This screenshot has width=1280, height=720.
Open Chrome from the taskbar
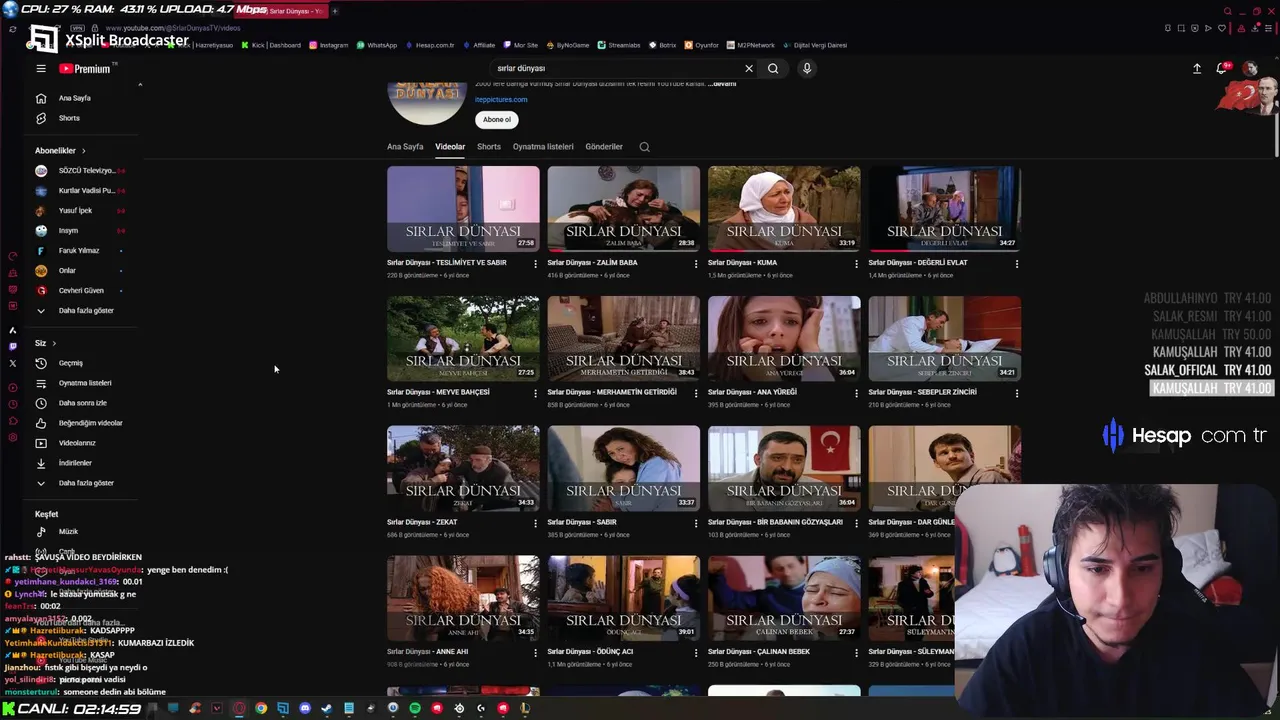(x=261, y=708)
